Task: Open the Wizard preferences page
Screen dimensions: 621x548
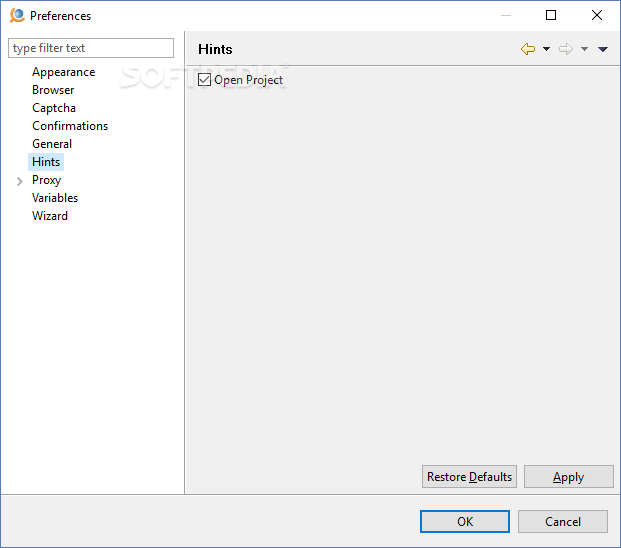Action: 50,216
